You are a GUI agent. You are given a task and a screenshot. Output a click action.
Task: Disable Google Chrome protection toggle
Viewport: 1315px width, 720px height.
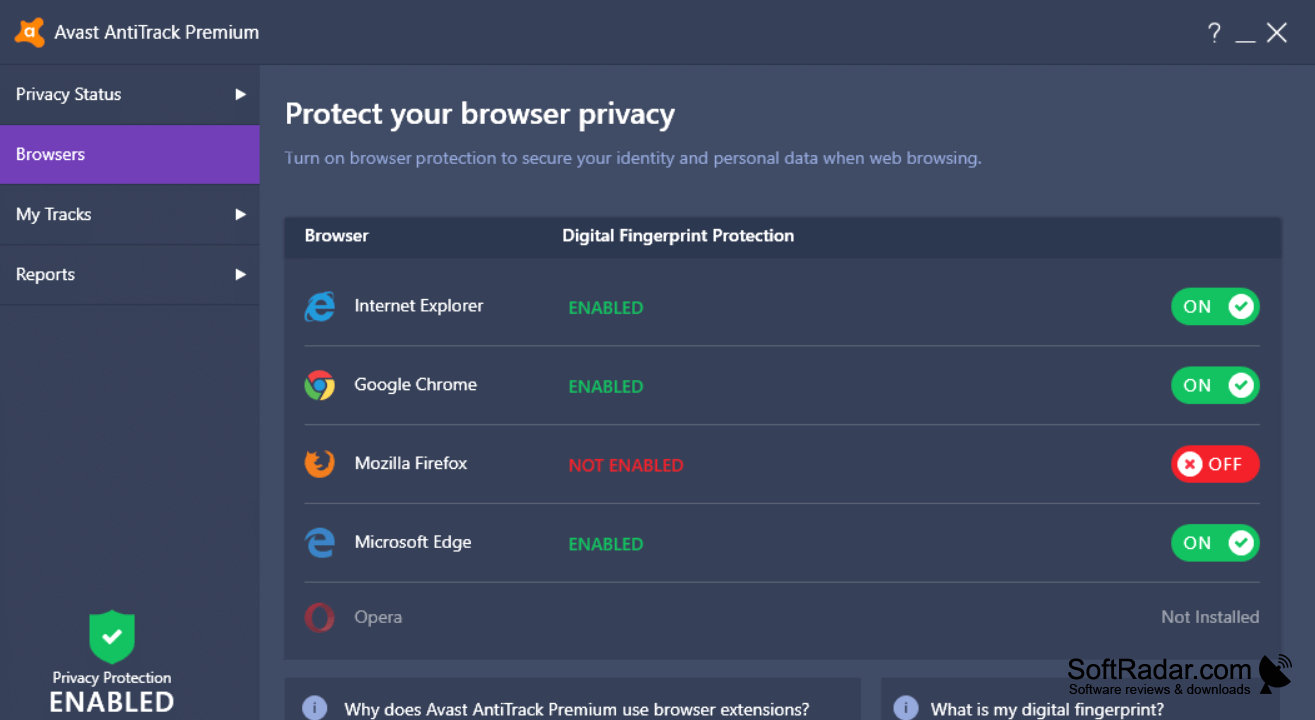1215,385
